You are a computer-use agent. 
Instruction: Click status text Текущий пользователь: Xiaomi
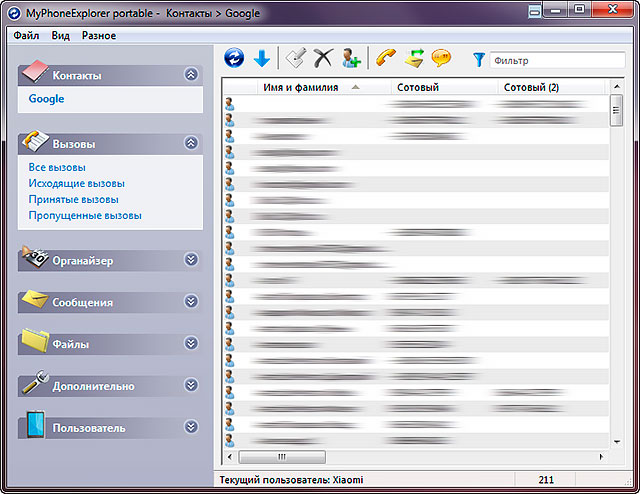click(291, 480)
